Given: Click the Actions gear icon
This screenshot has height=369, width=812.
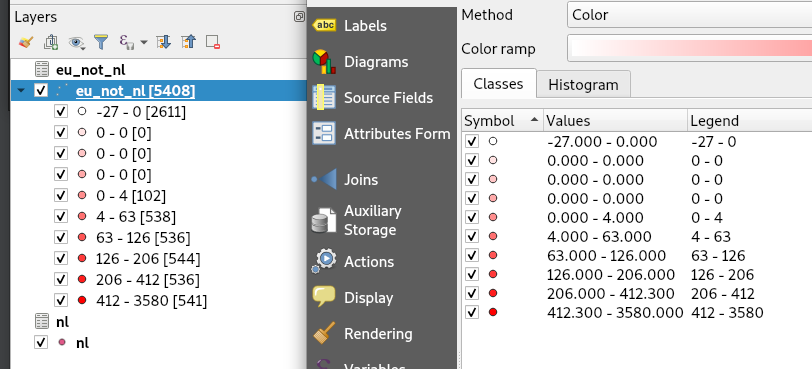Looking at the screenshot, I should coord(324,261).
